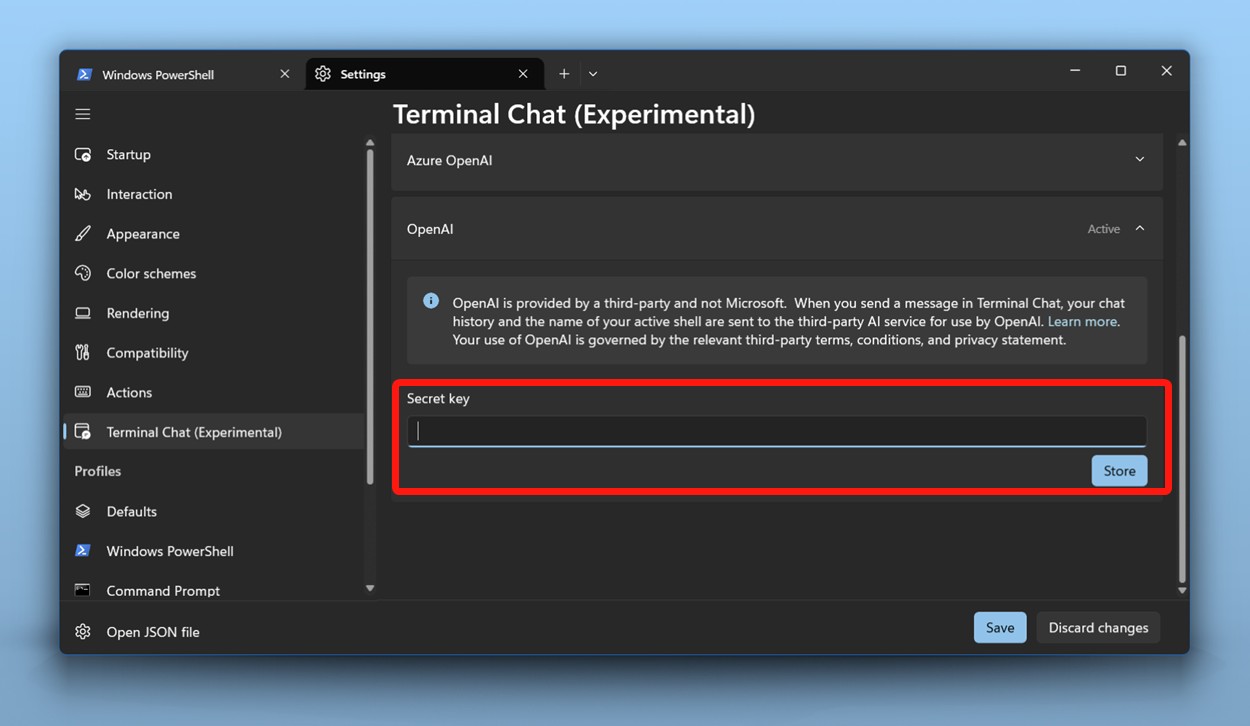
Task: Open Compatibility settings via its icon
Action: coord(83,352)
